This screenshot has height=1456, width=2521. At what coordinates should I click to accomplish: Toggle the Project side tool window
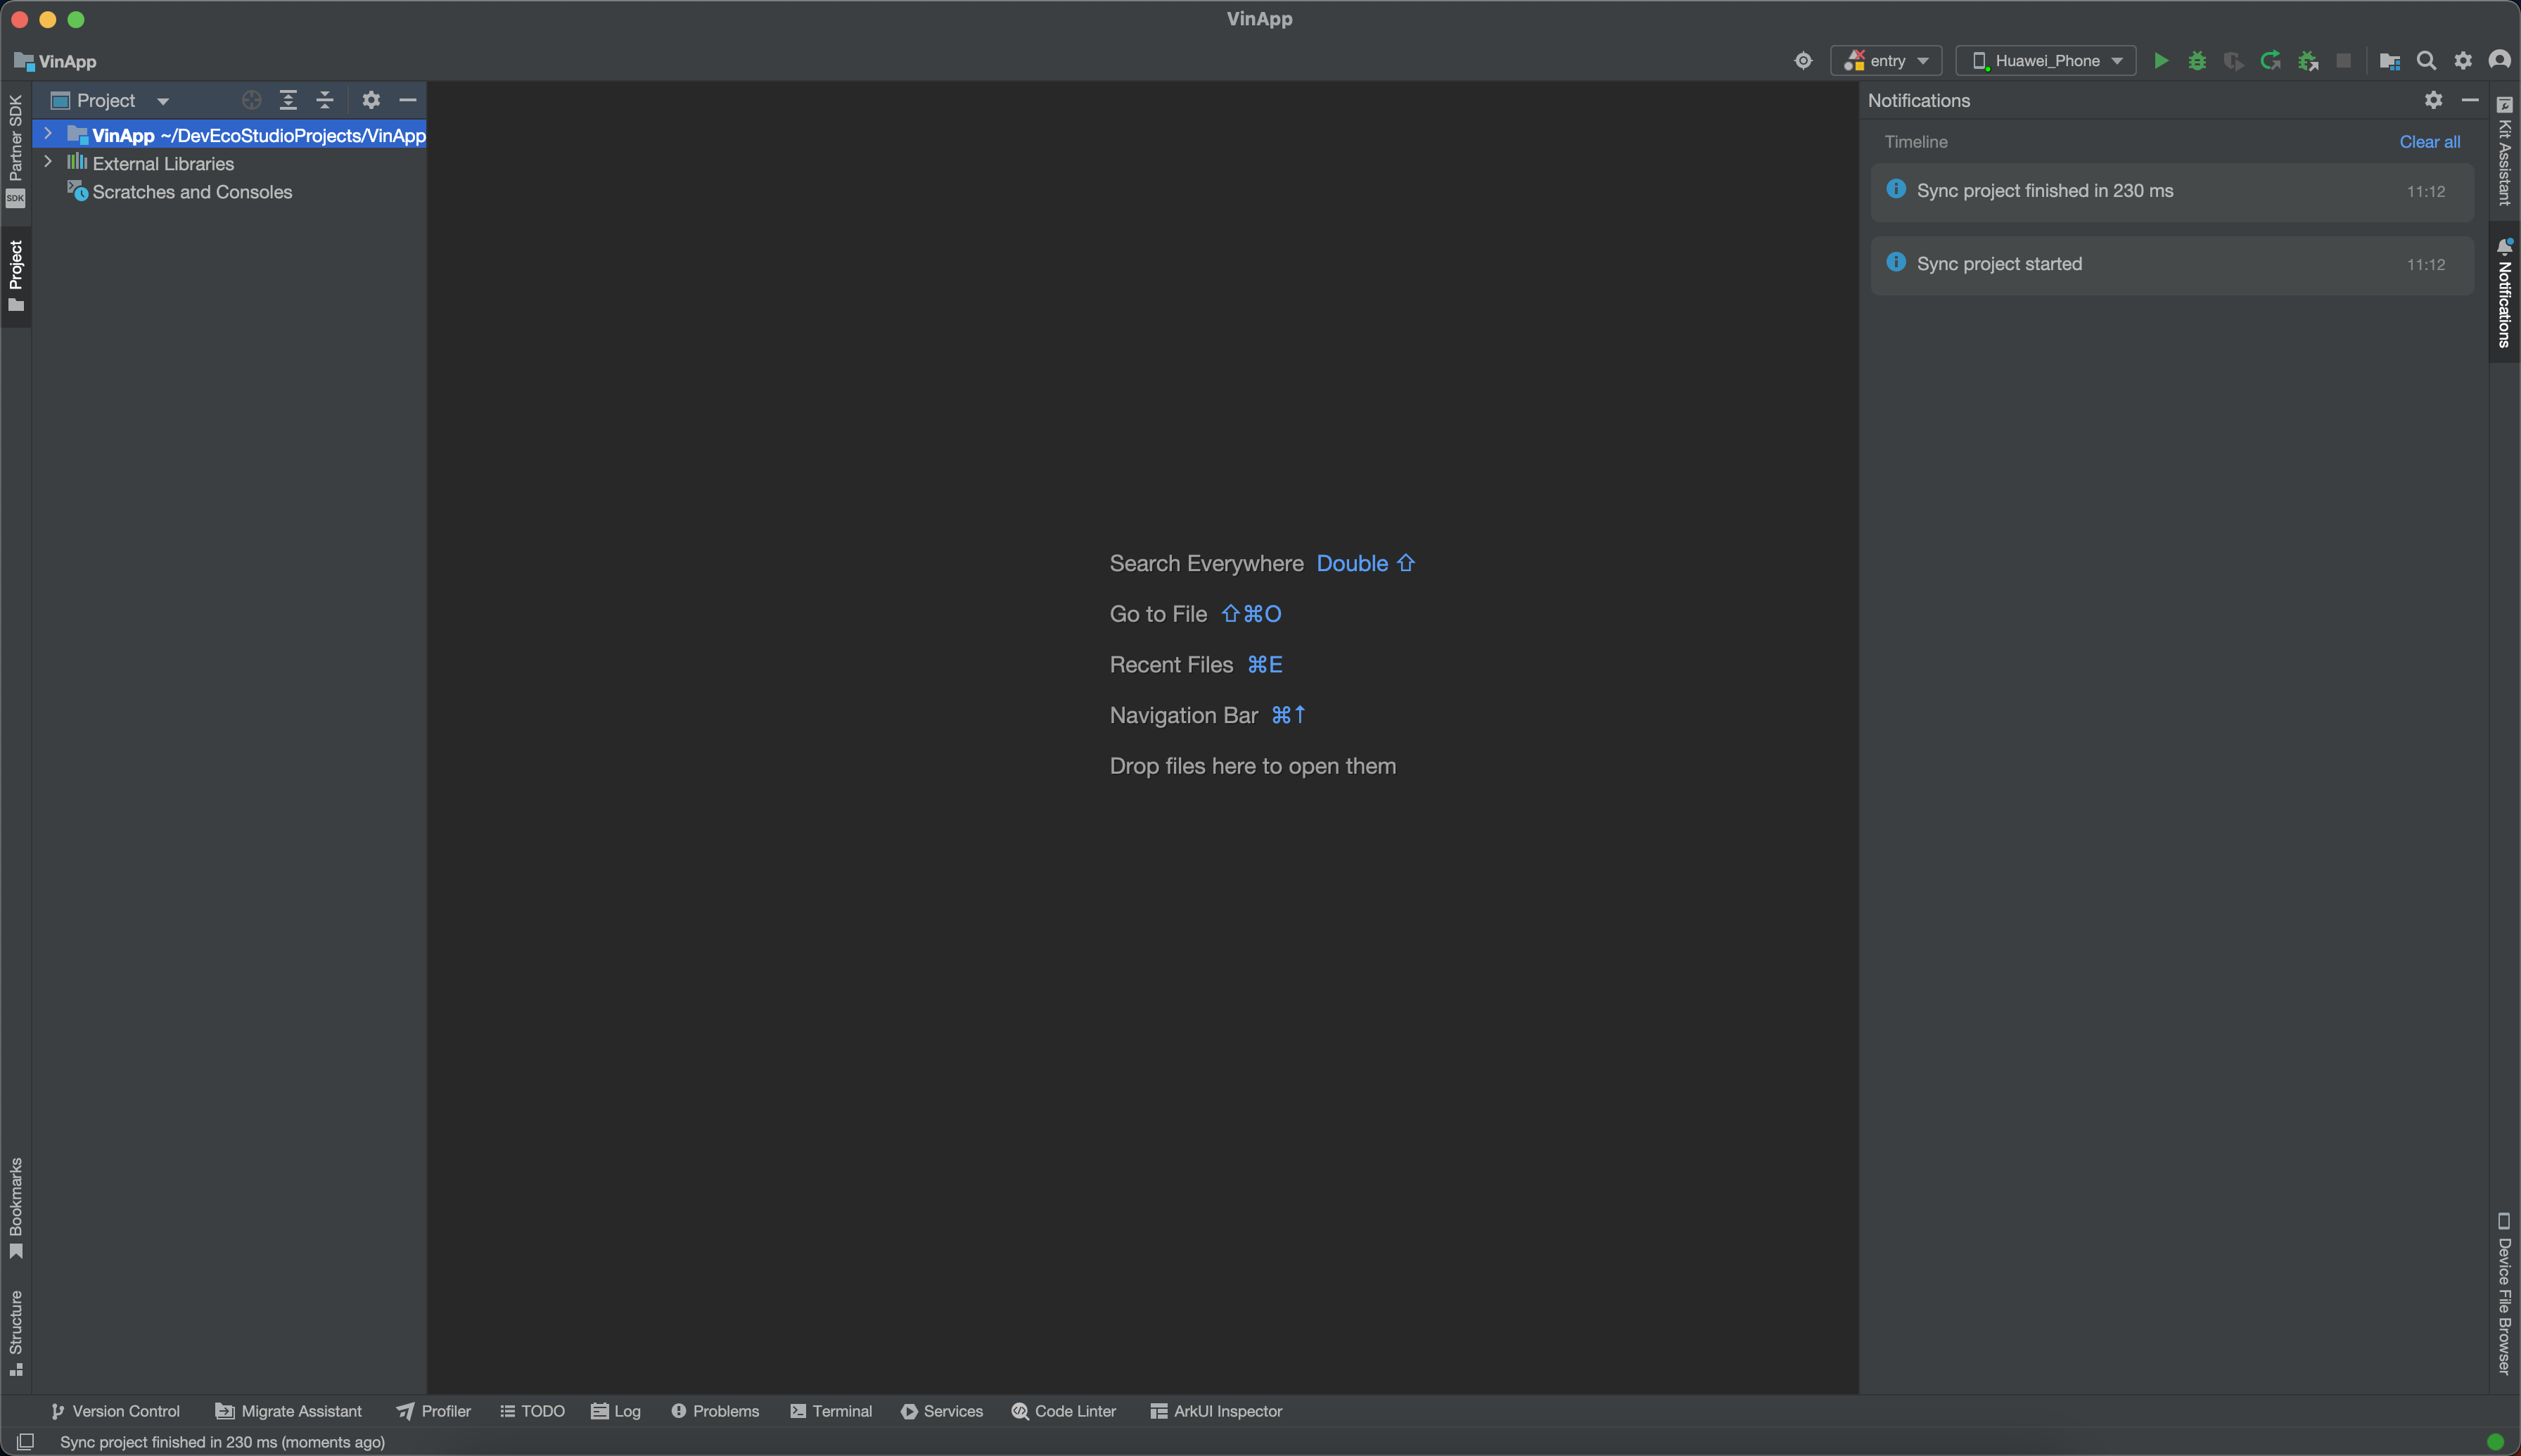(15, 275)
